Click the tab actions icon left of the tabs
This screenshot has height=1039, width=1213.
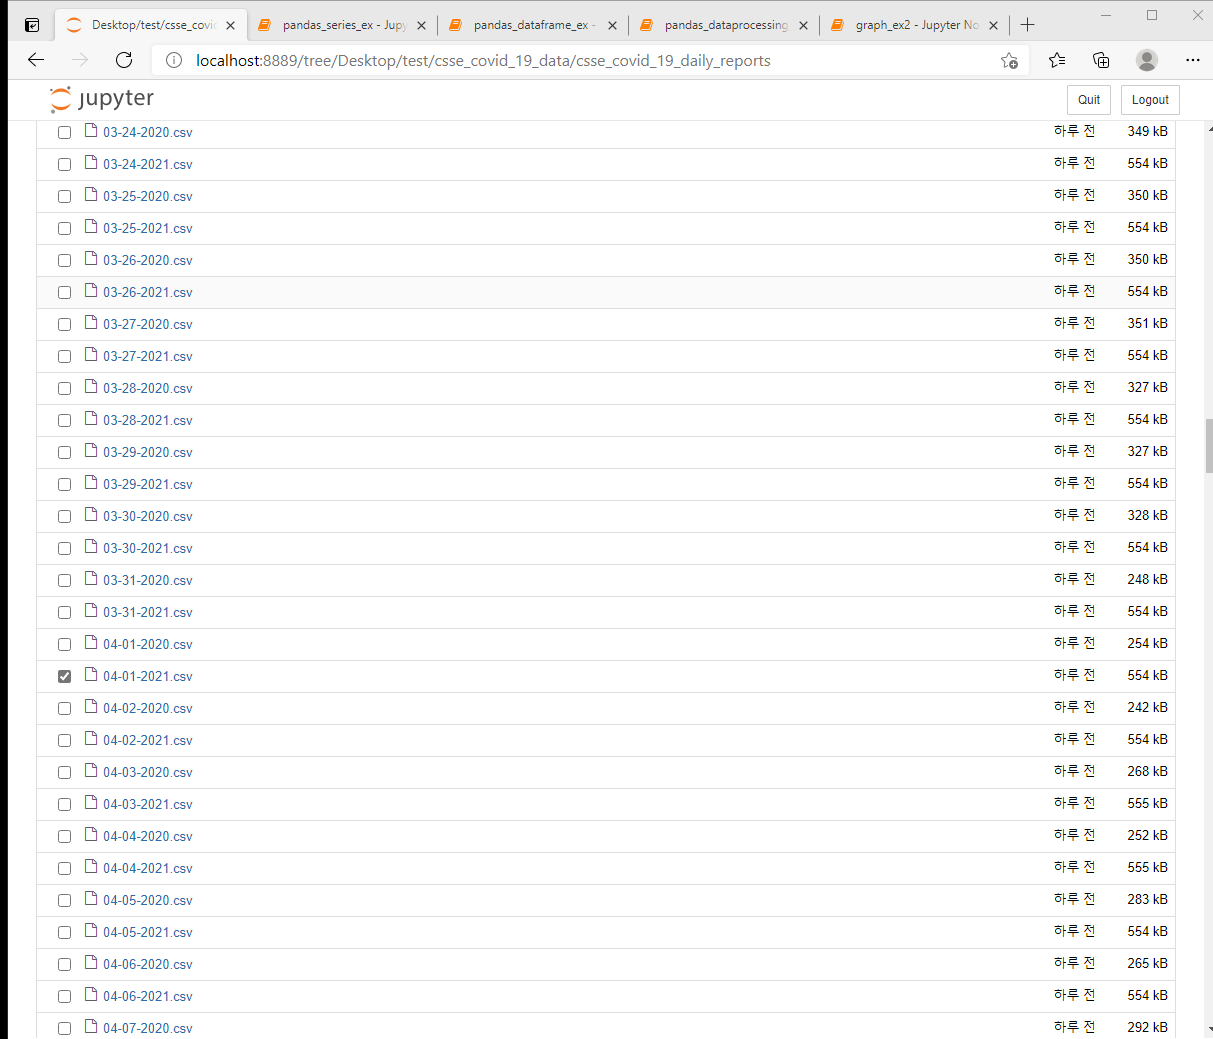pos(32,25)
